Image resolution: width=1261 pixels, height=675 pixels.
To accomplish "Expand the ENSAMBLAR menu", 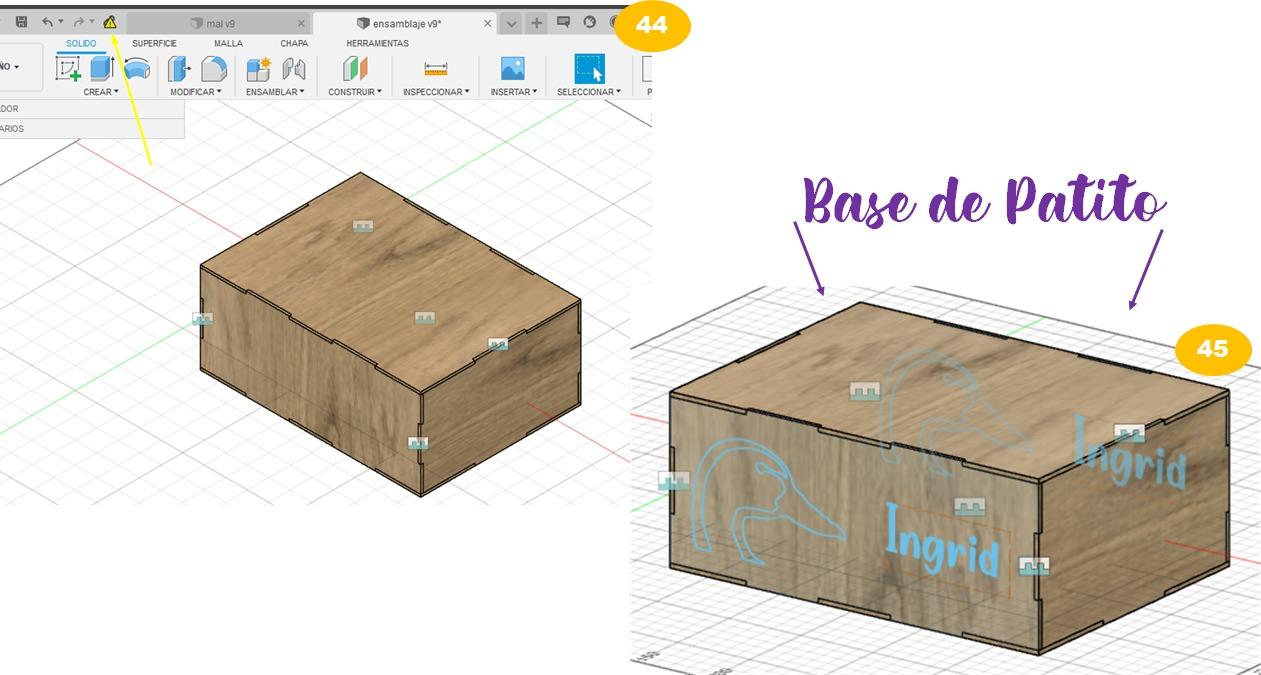I will click(x=275, y=92).
